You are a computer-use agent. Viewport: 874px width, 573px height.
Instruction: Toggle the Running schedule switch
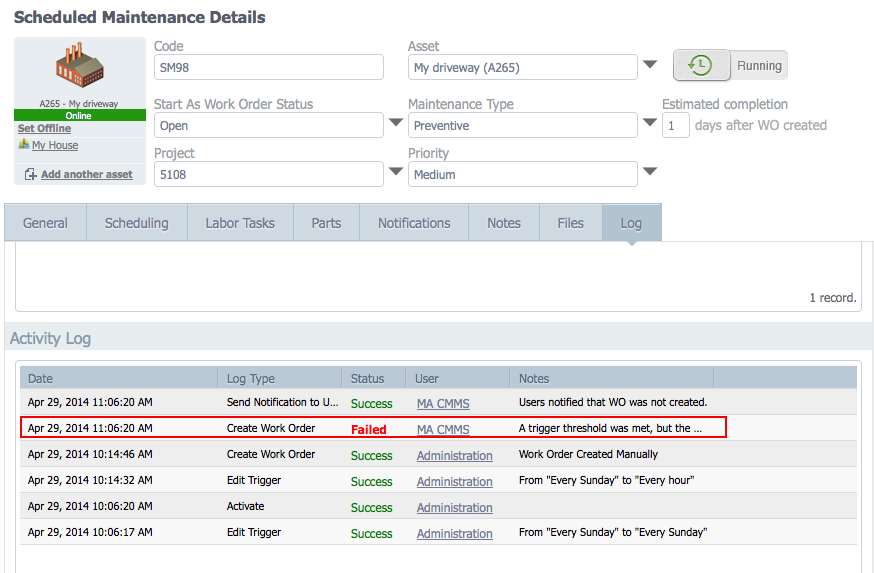click(730, 66)
